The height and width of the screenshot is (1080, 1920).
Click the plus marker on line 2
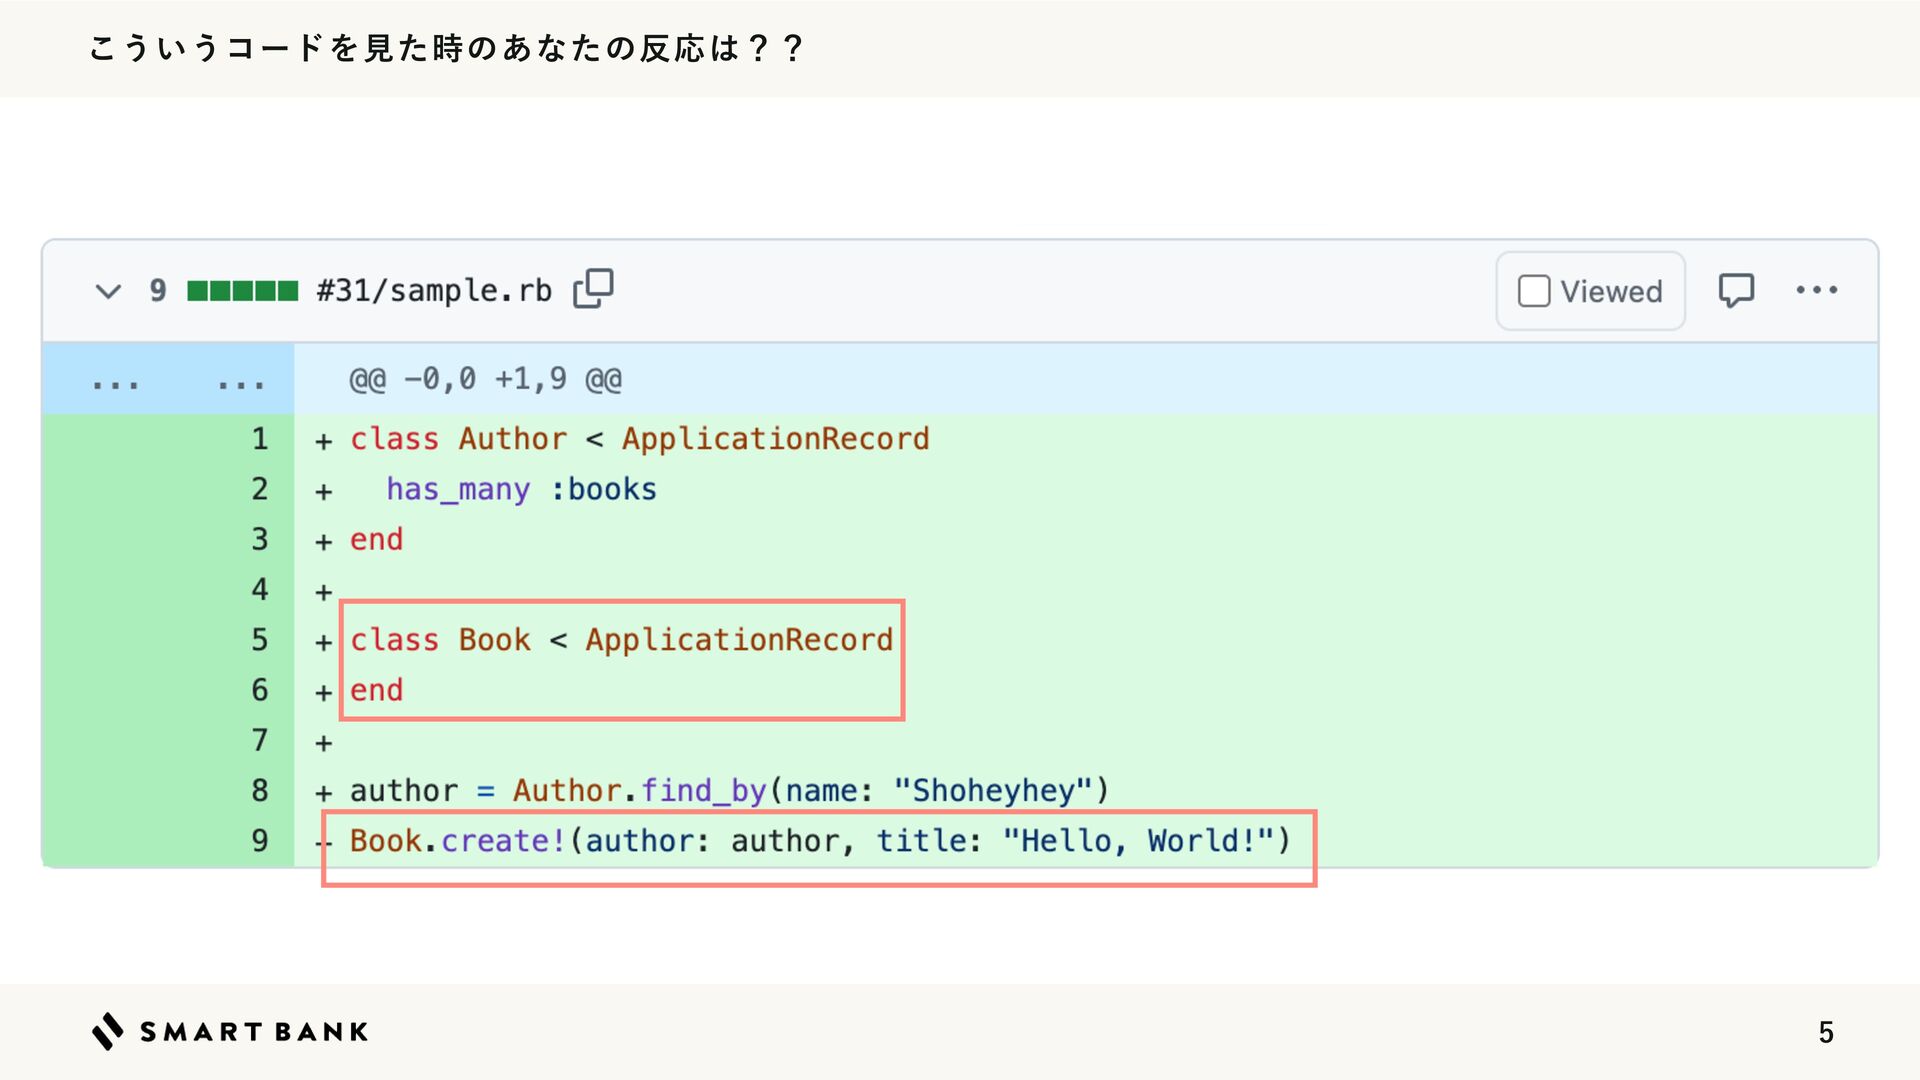pos(323,491)
